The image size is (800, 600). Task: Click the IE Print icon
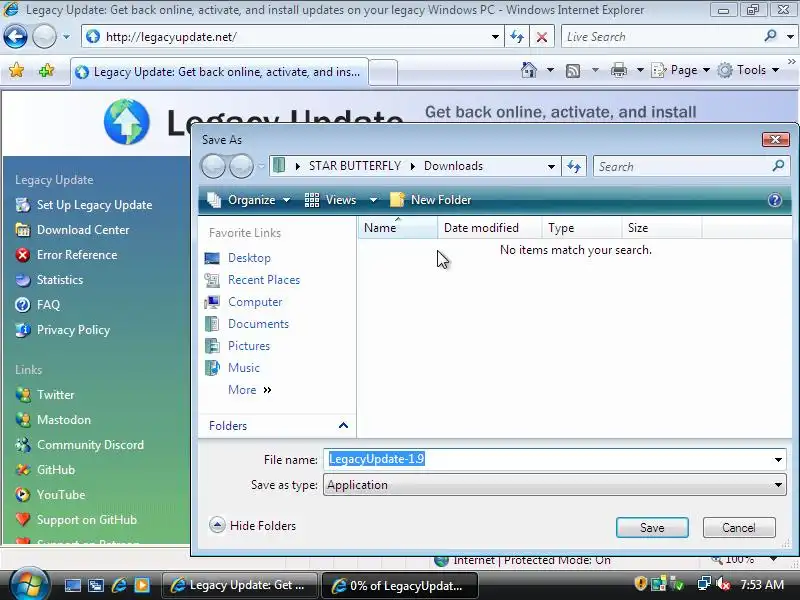[618, 70]
